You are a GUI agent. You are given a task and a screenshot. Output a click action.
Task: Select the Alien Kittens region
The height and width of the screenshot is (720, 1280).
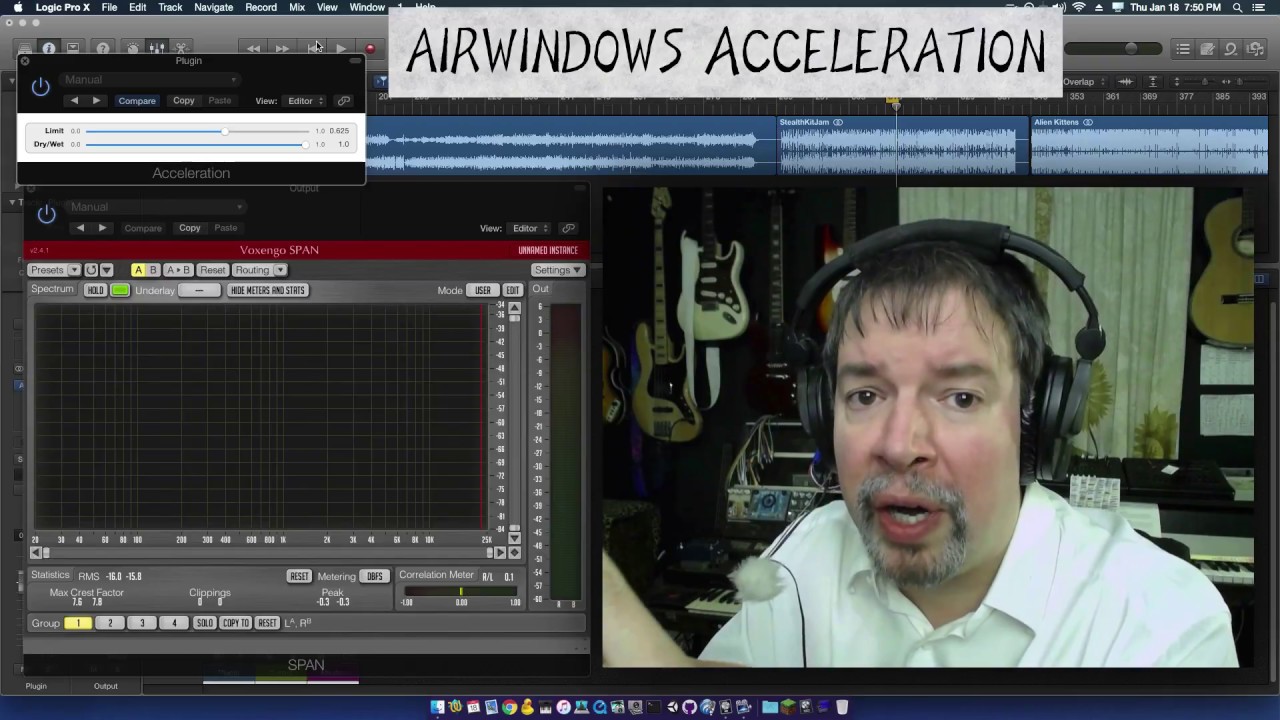[1149, 145]
